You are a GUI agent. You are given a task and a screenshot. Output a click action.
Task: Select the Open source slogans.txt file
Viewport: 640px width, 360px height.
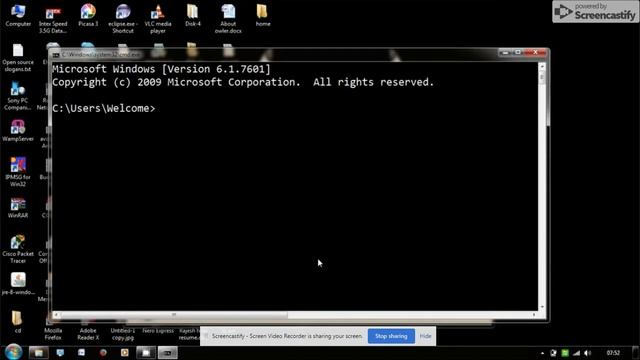tap(18, 58)
